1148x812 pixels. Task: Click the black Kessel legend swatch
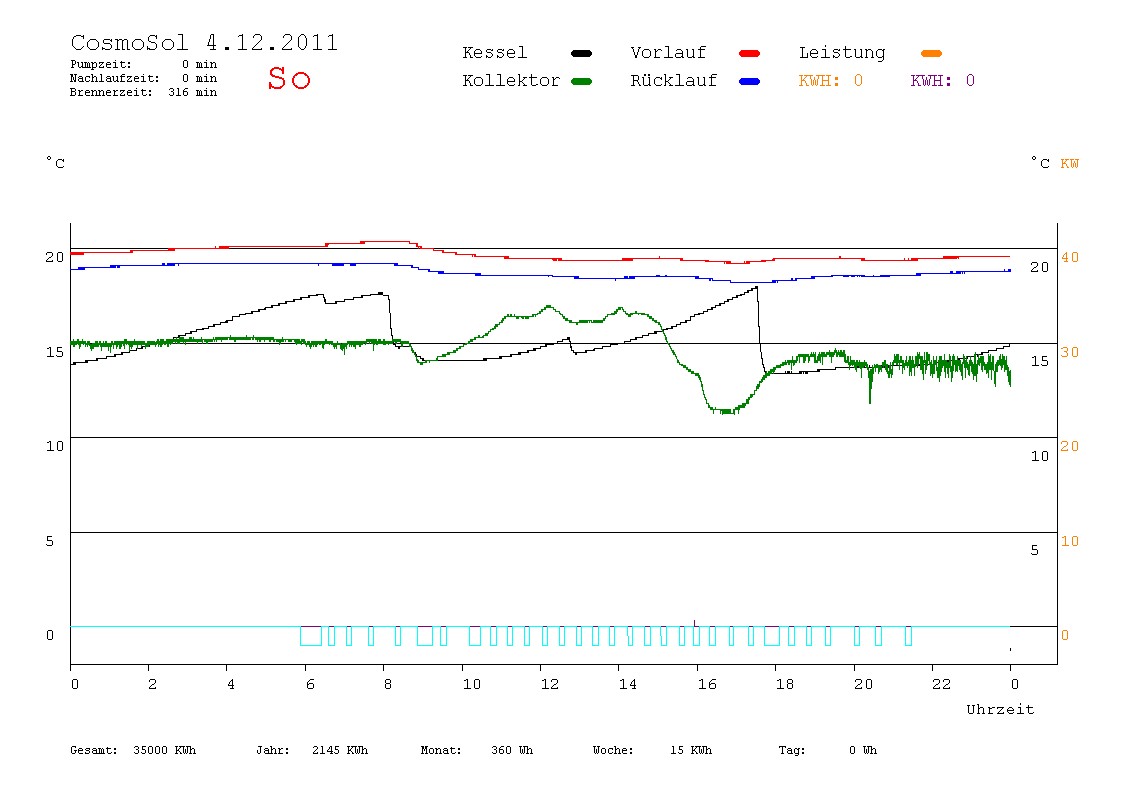coord(581,53)
